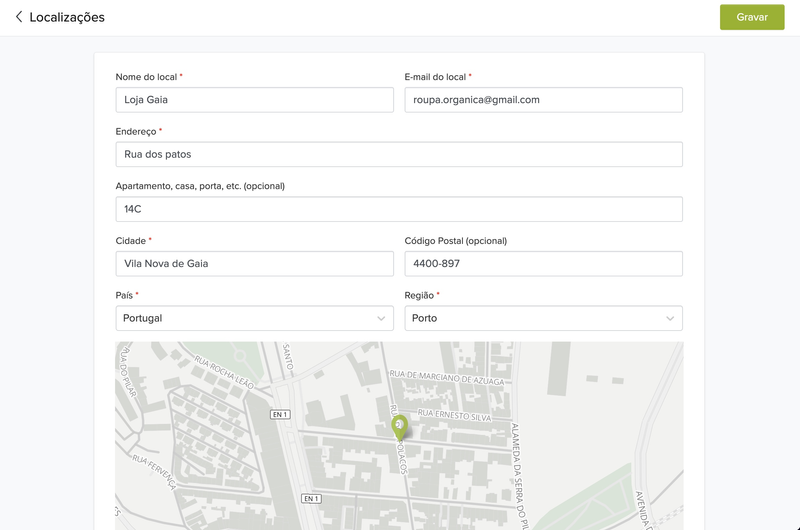Click Rua de Marciano de Azuaga map label
Viewport: 800px width, 530px height.
coord(447,377)
